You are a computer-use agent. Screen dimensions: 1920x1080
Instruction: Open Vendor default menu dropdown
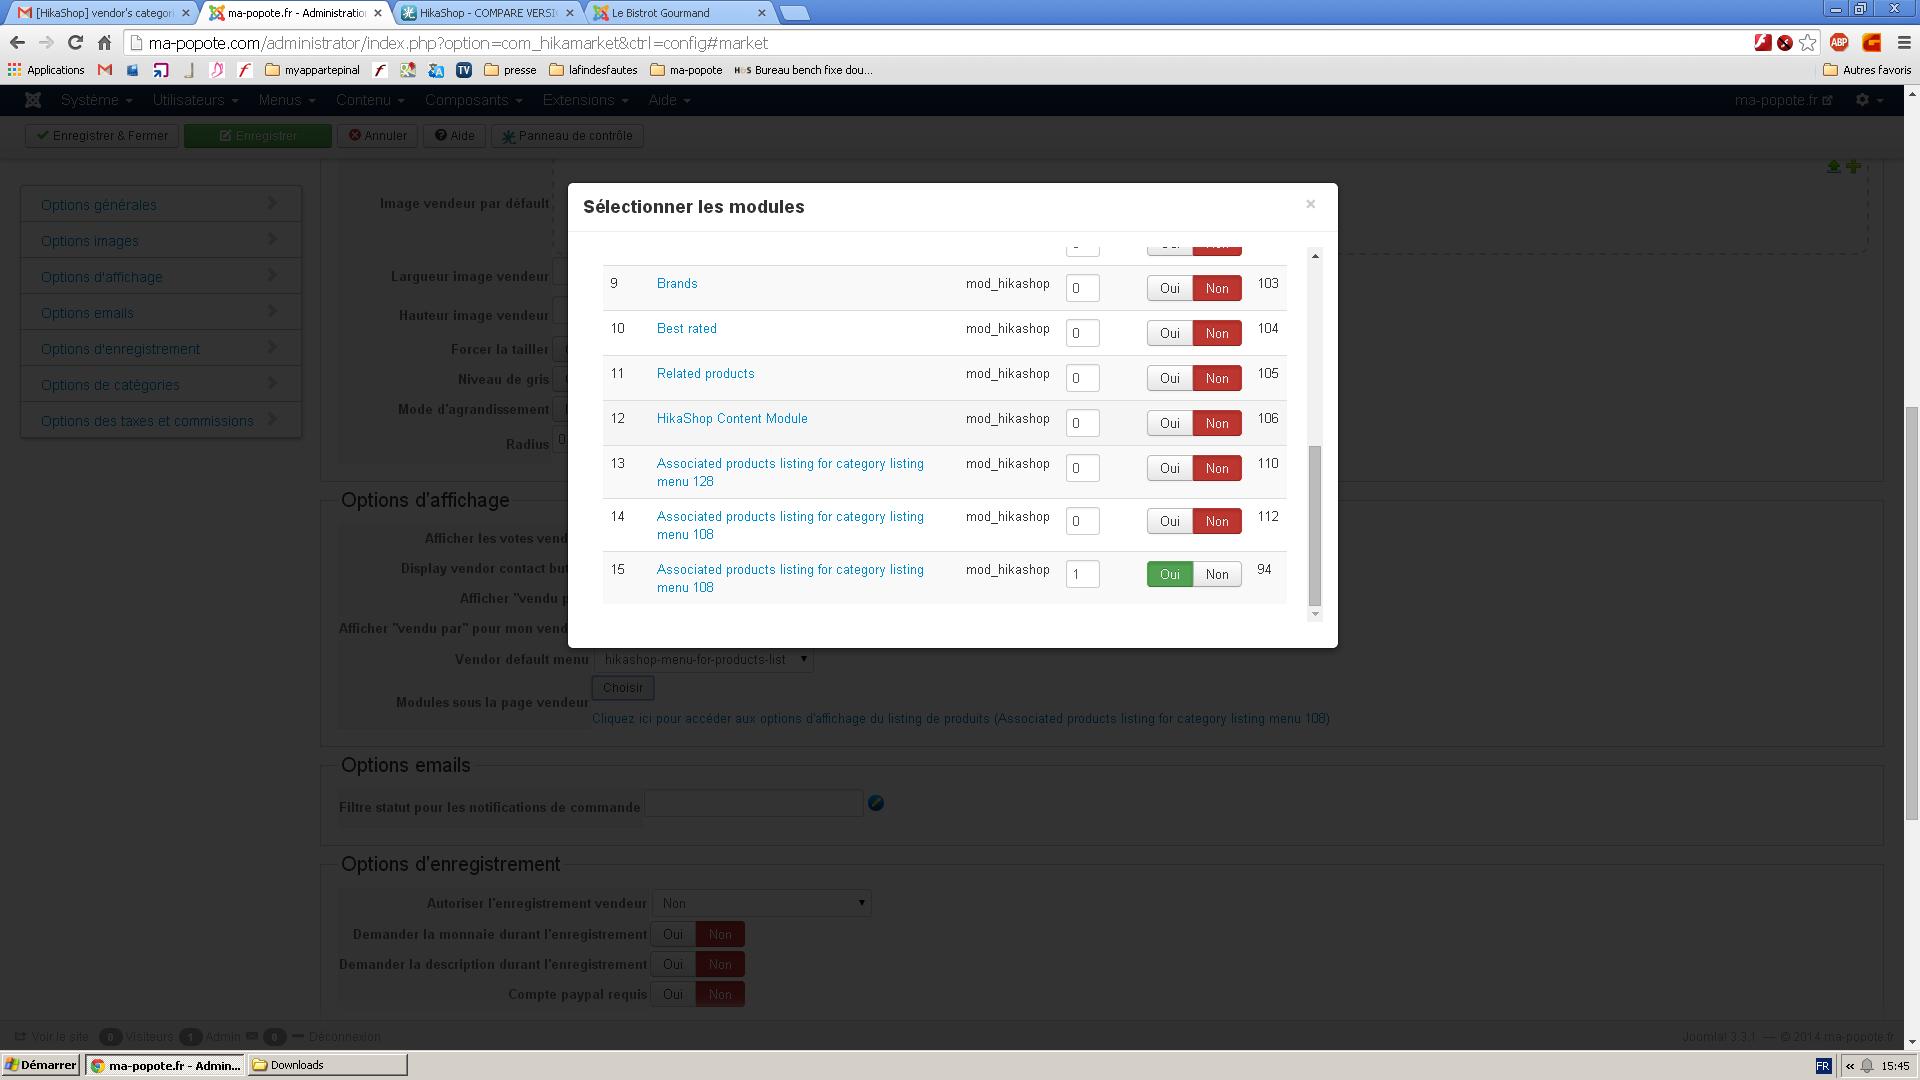point(703,660)
